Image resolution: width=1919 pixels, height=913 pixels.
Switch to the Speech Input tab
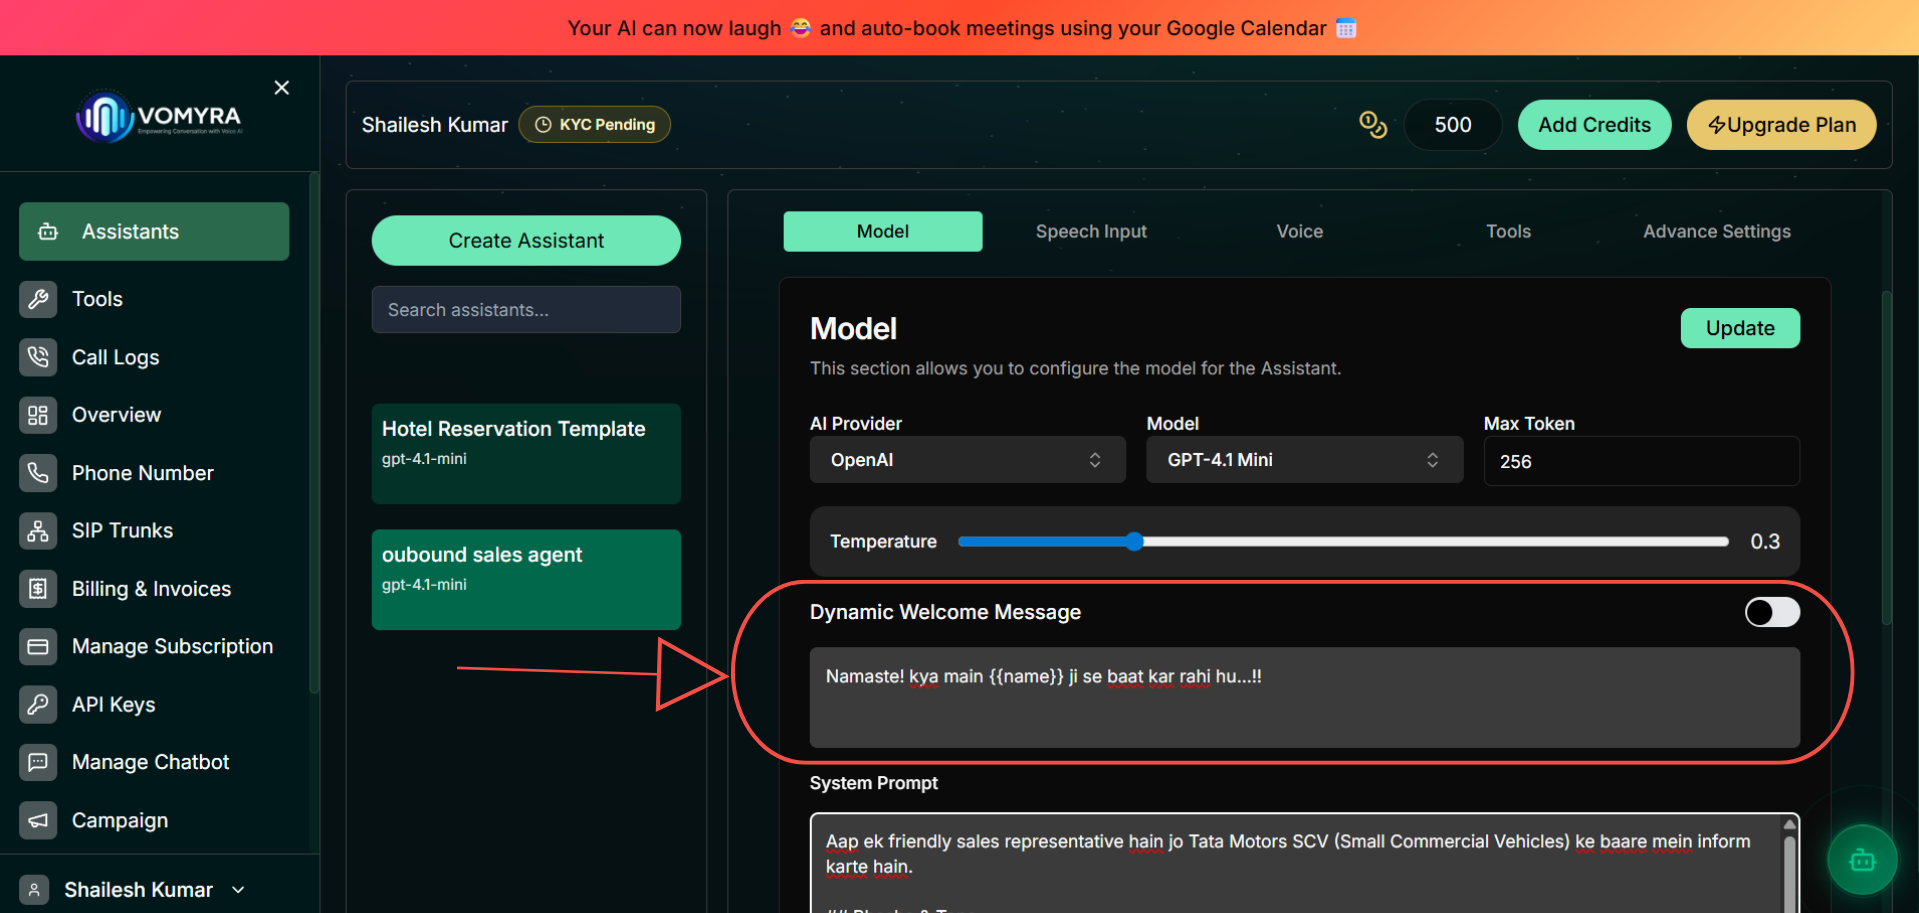pos(1091,231)
